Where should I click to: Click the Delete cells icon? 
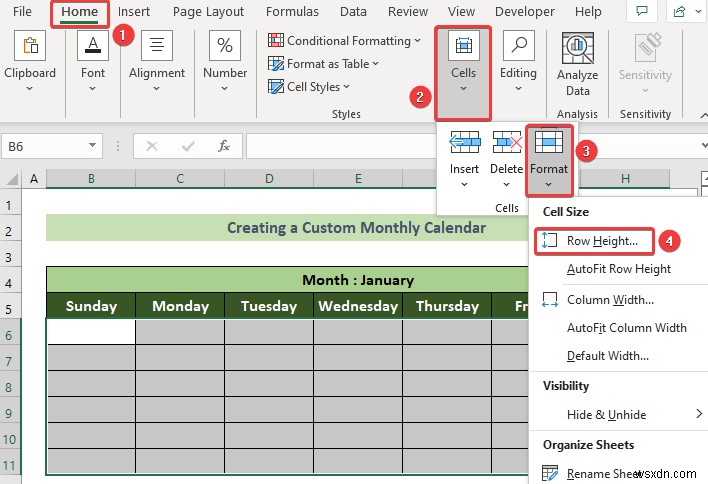pos(507,144)
